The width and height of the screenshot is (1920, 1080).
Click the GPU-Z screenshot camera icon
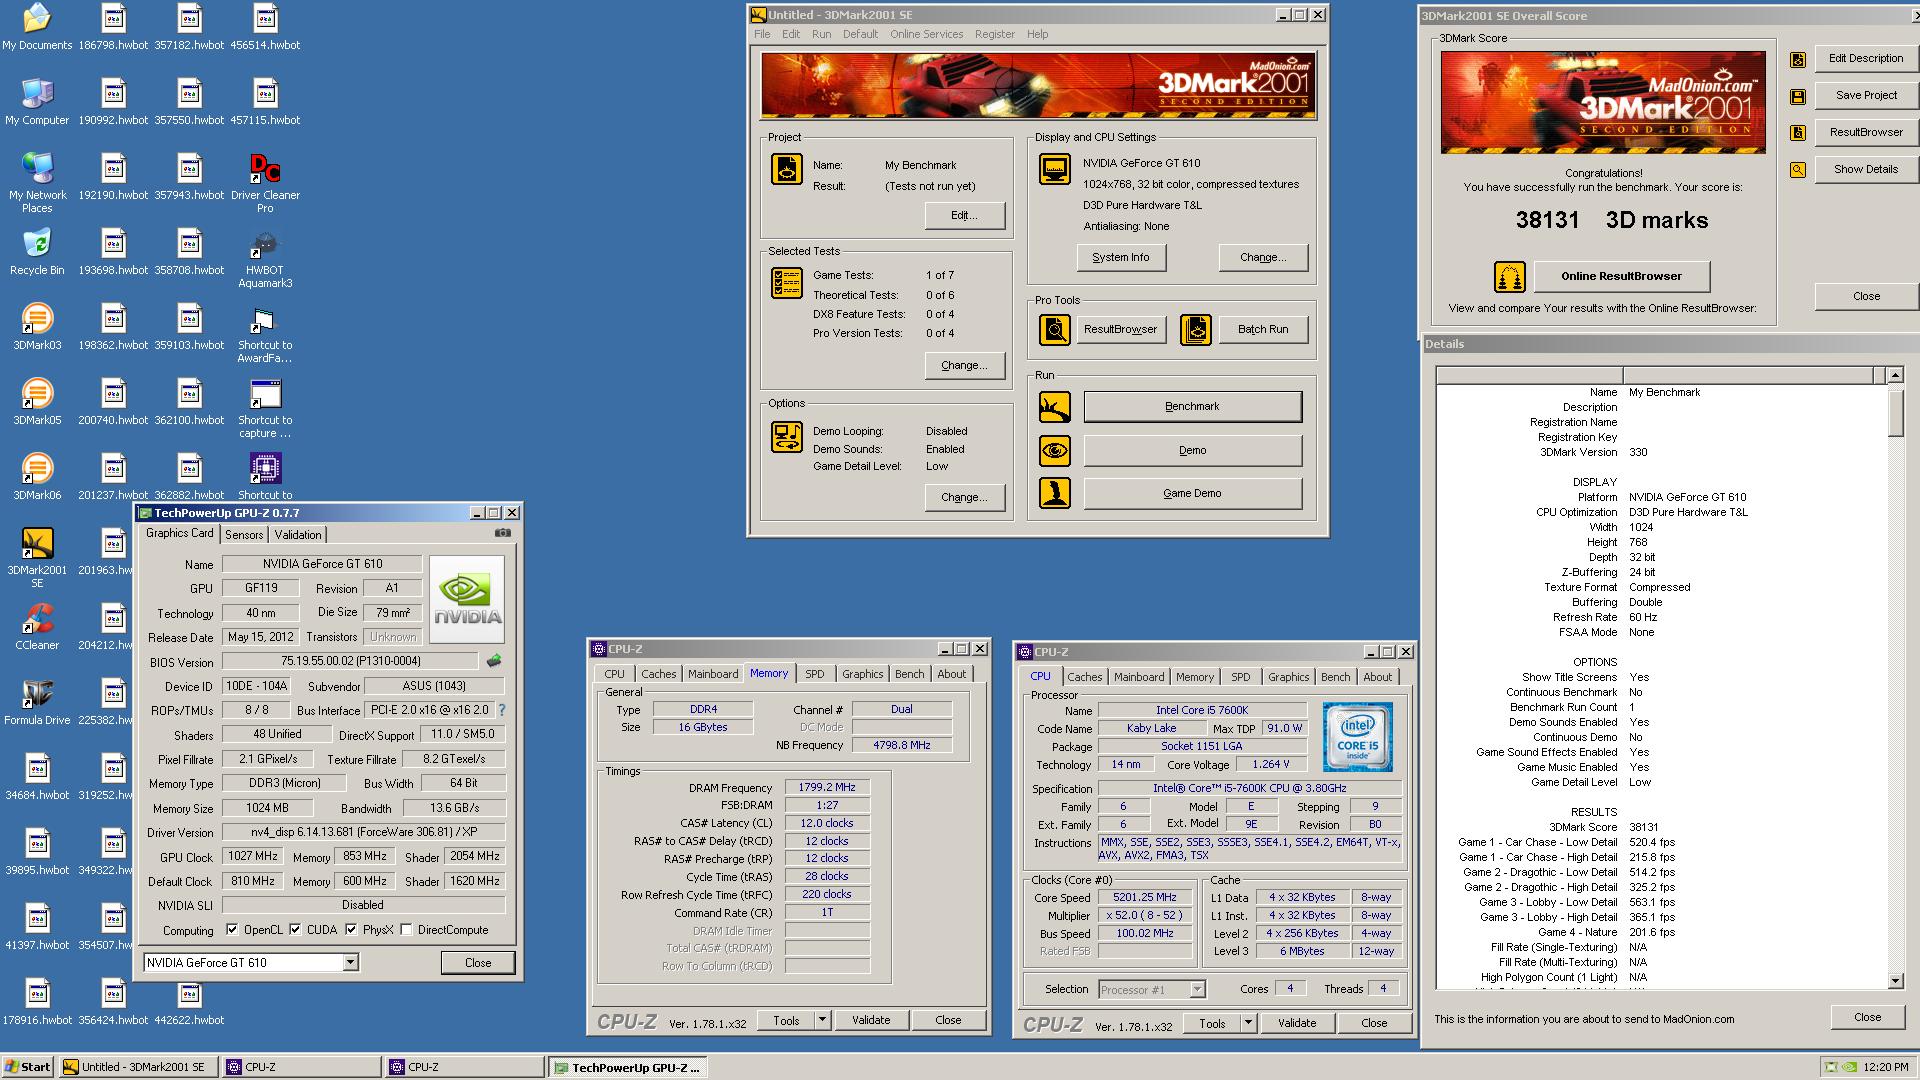click(502, 534)
